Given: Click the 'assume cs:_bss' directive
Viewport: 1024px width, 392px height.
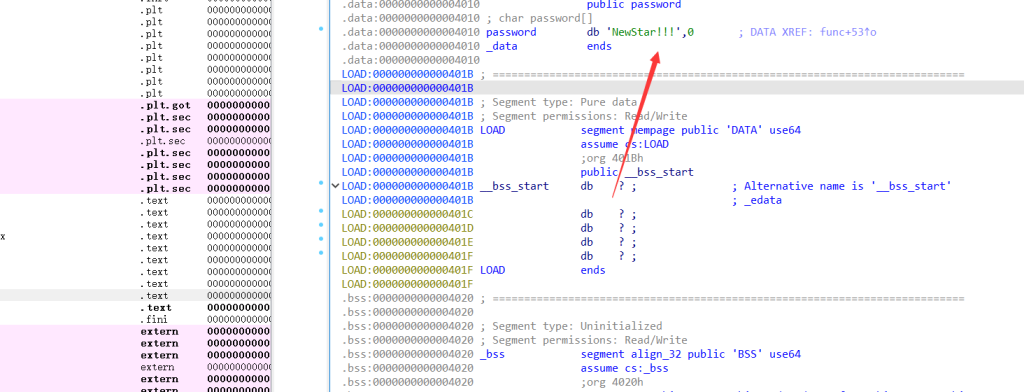Looking at the screenshot, I should pos(624,368).
